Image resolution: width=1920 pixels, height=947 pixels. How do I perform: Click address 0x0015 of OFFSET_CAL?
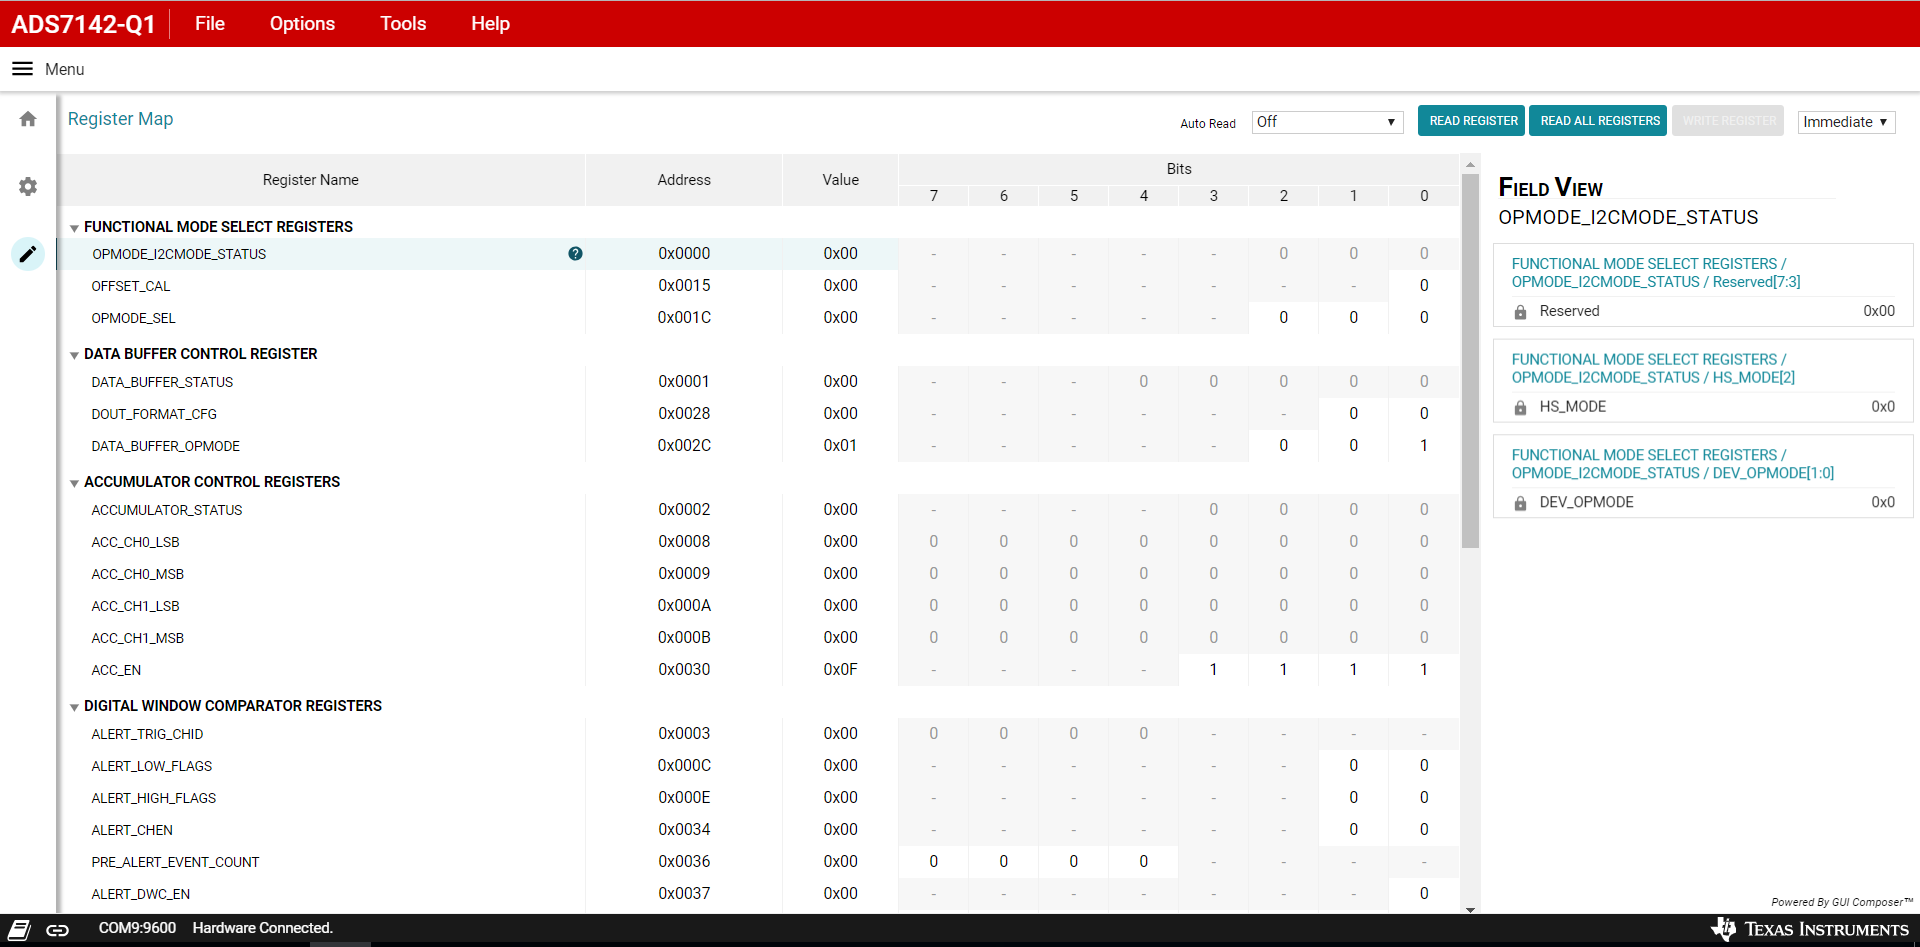click(684, 286)
